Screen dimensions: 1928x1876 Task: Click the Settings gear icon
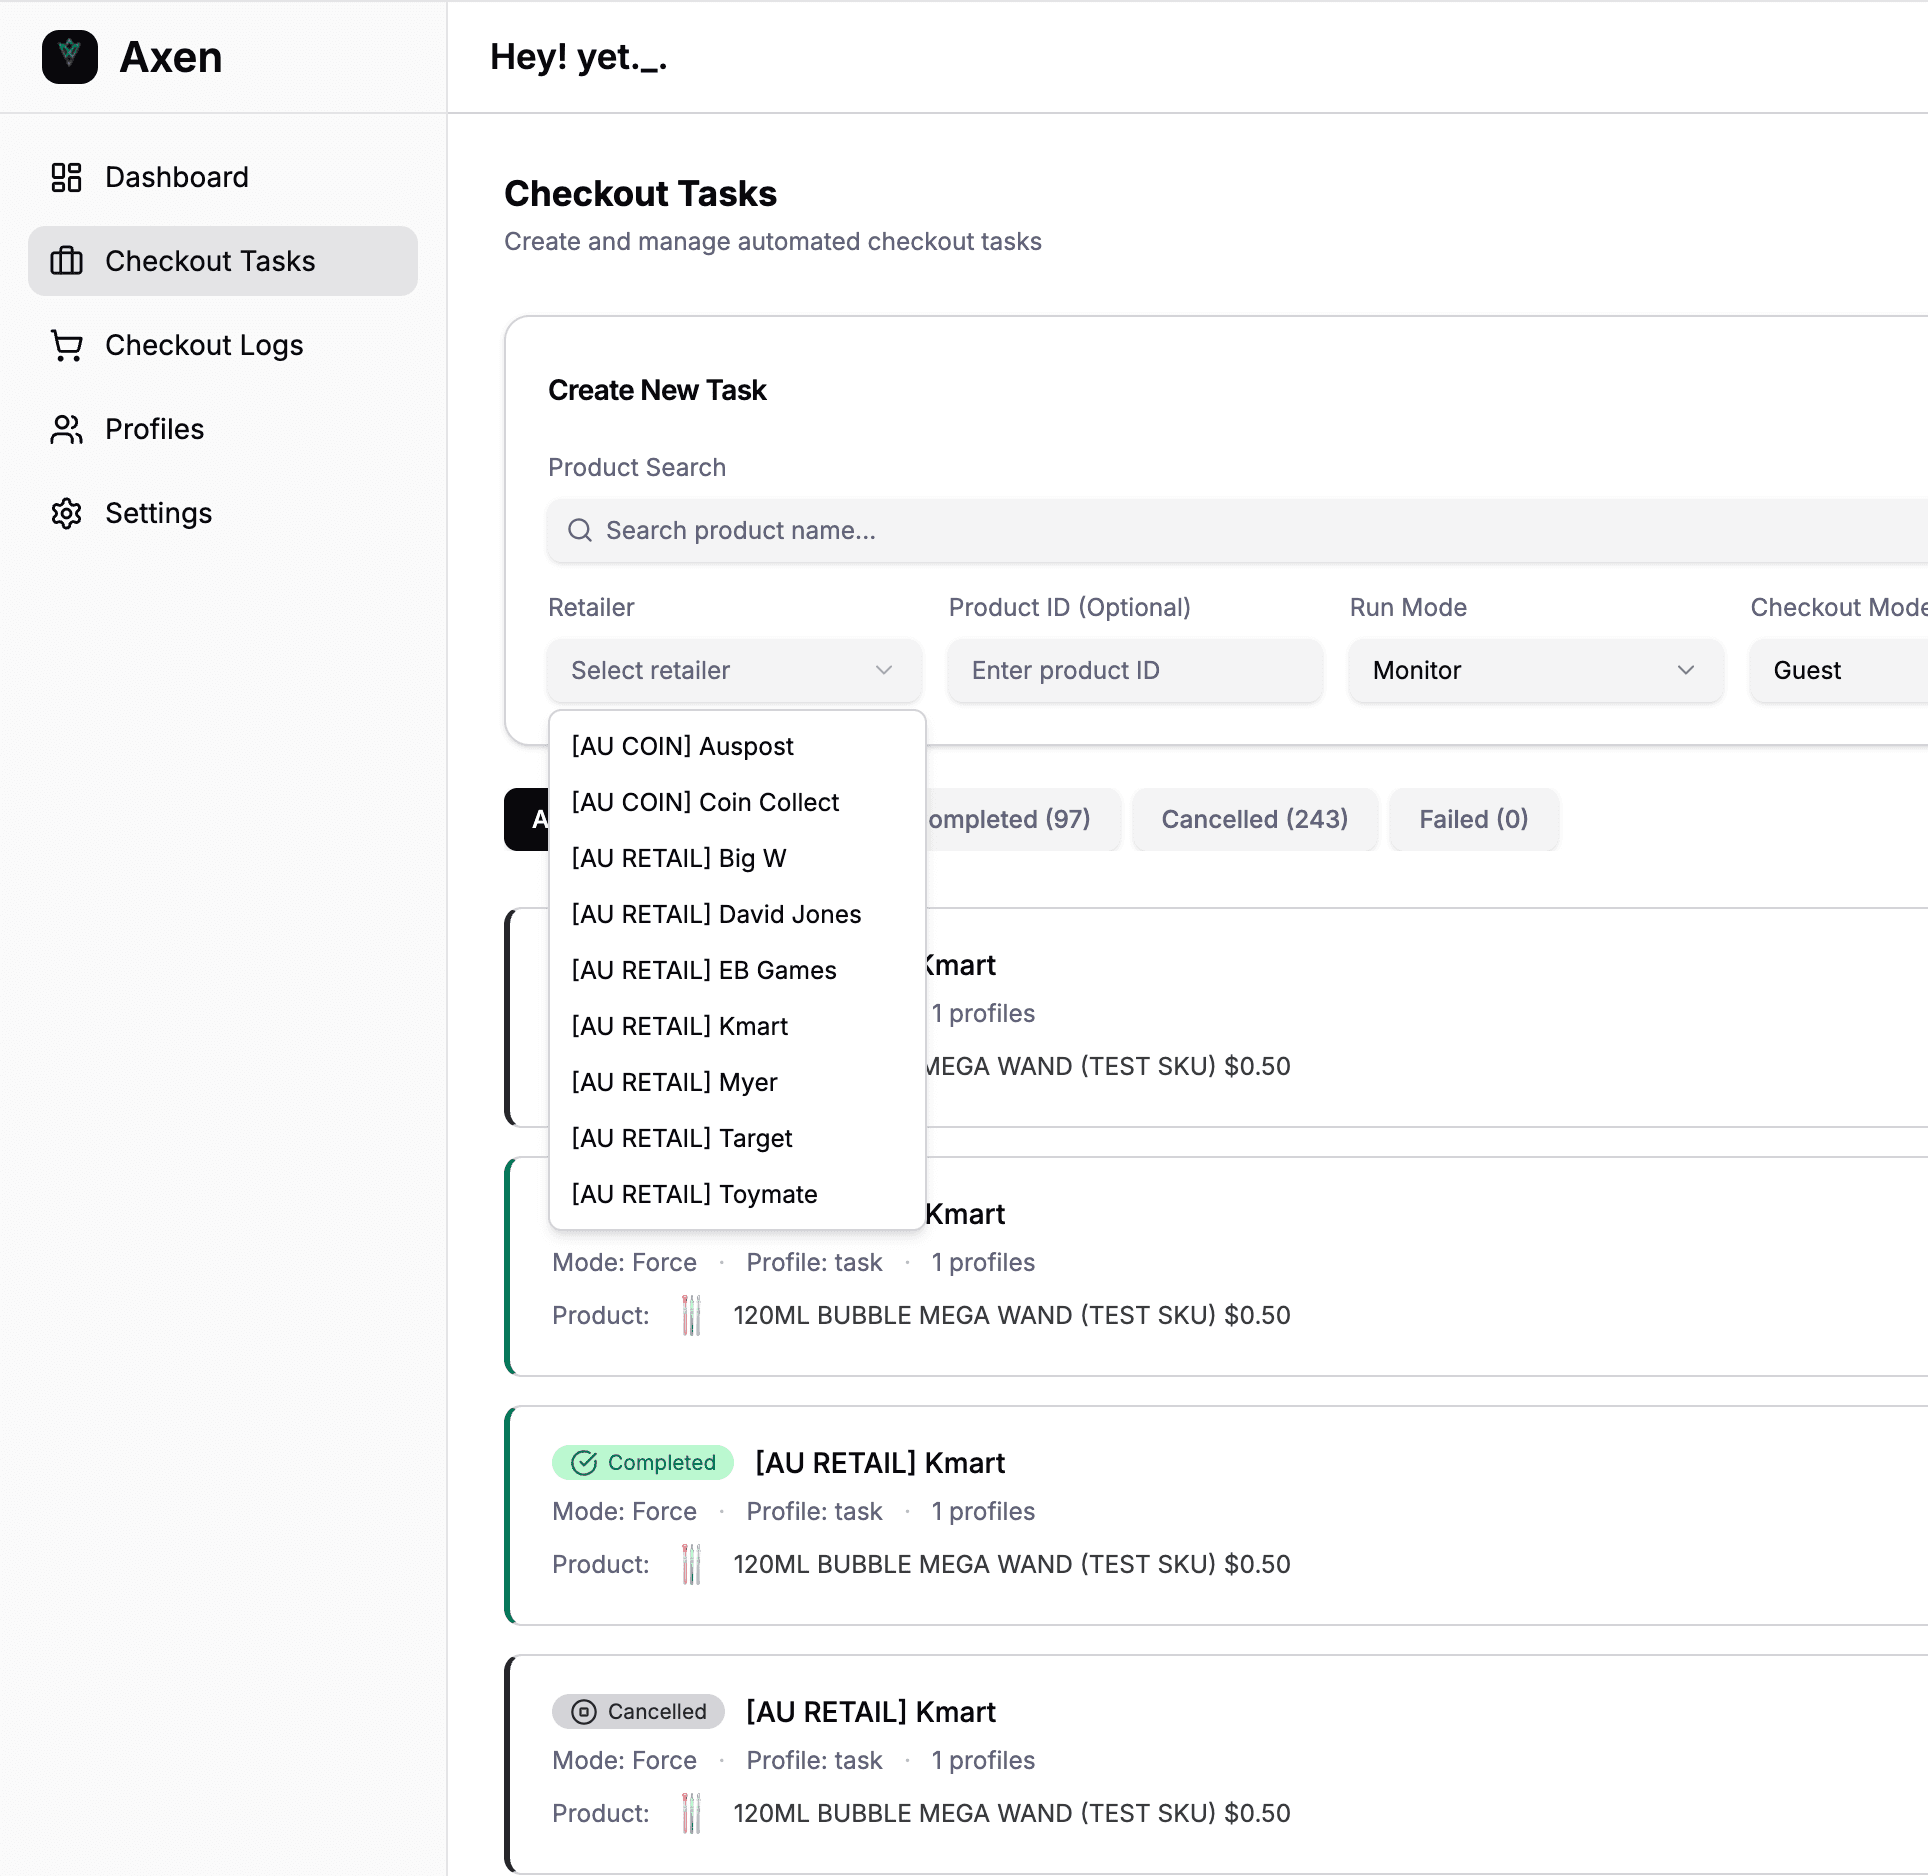66,513
